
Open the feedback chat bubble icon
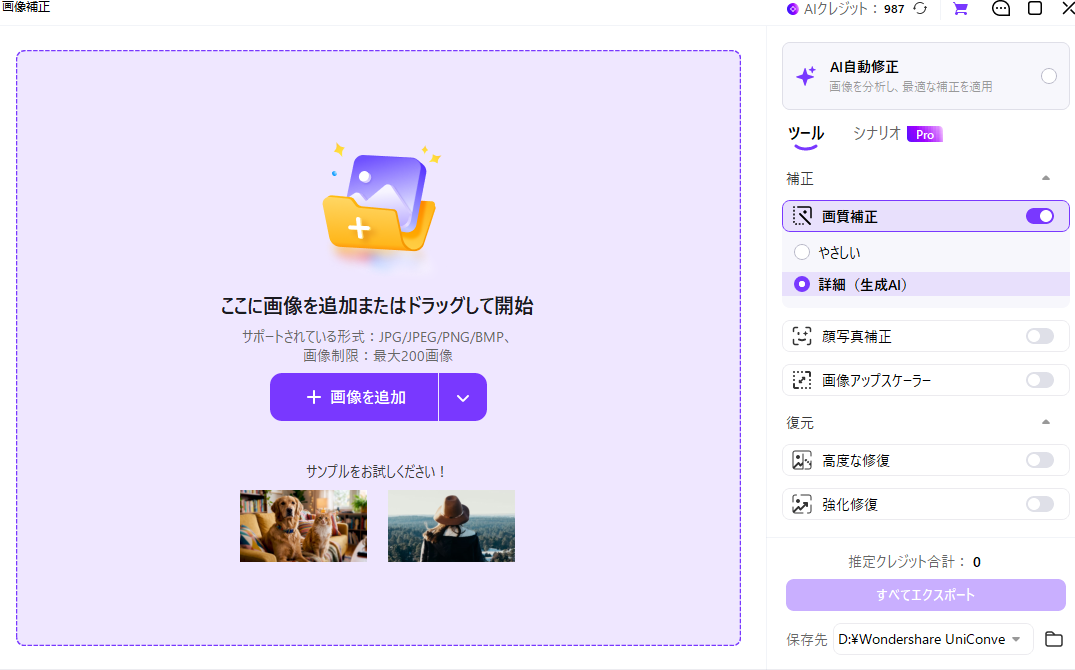pyautogui.click(x=1001, y=8)
